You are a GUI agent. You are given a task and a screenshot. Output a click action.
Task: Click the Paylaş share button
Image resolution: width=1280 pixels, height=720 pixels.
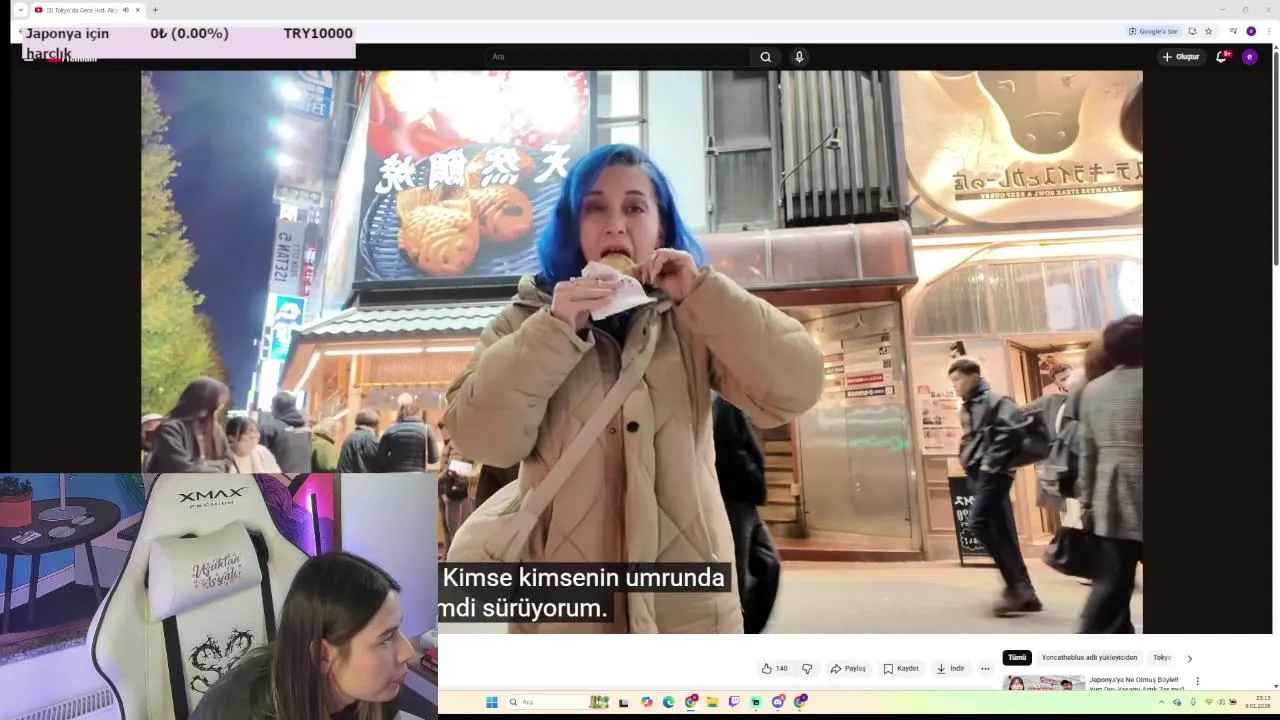[x=848, y=669]
